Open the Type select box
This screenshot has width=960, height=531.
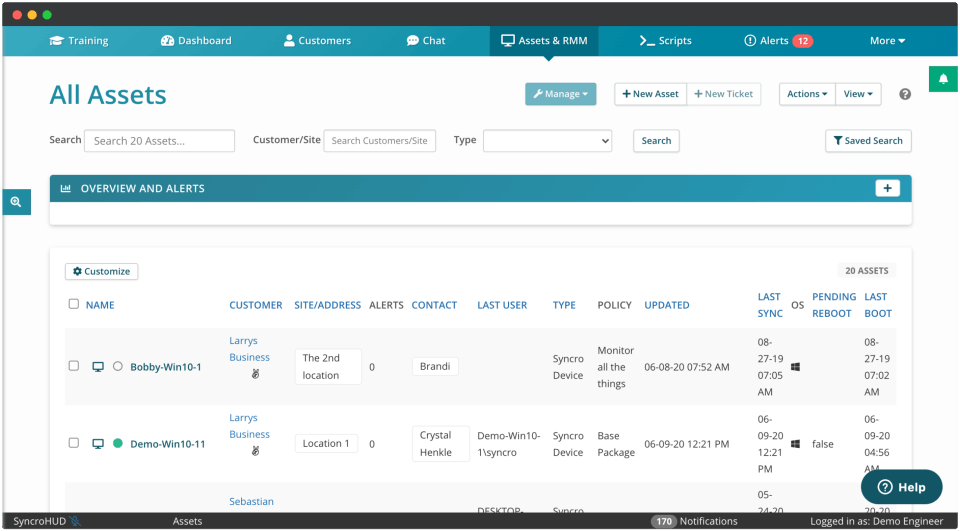(x=547, y=141)
